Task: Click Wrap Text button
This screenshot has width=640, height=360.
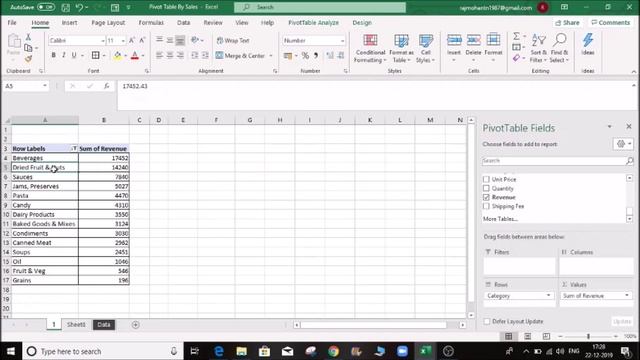Action: click(233, 40)
